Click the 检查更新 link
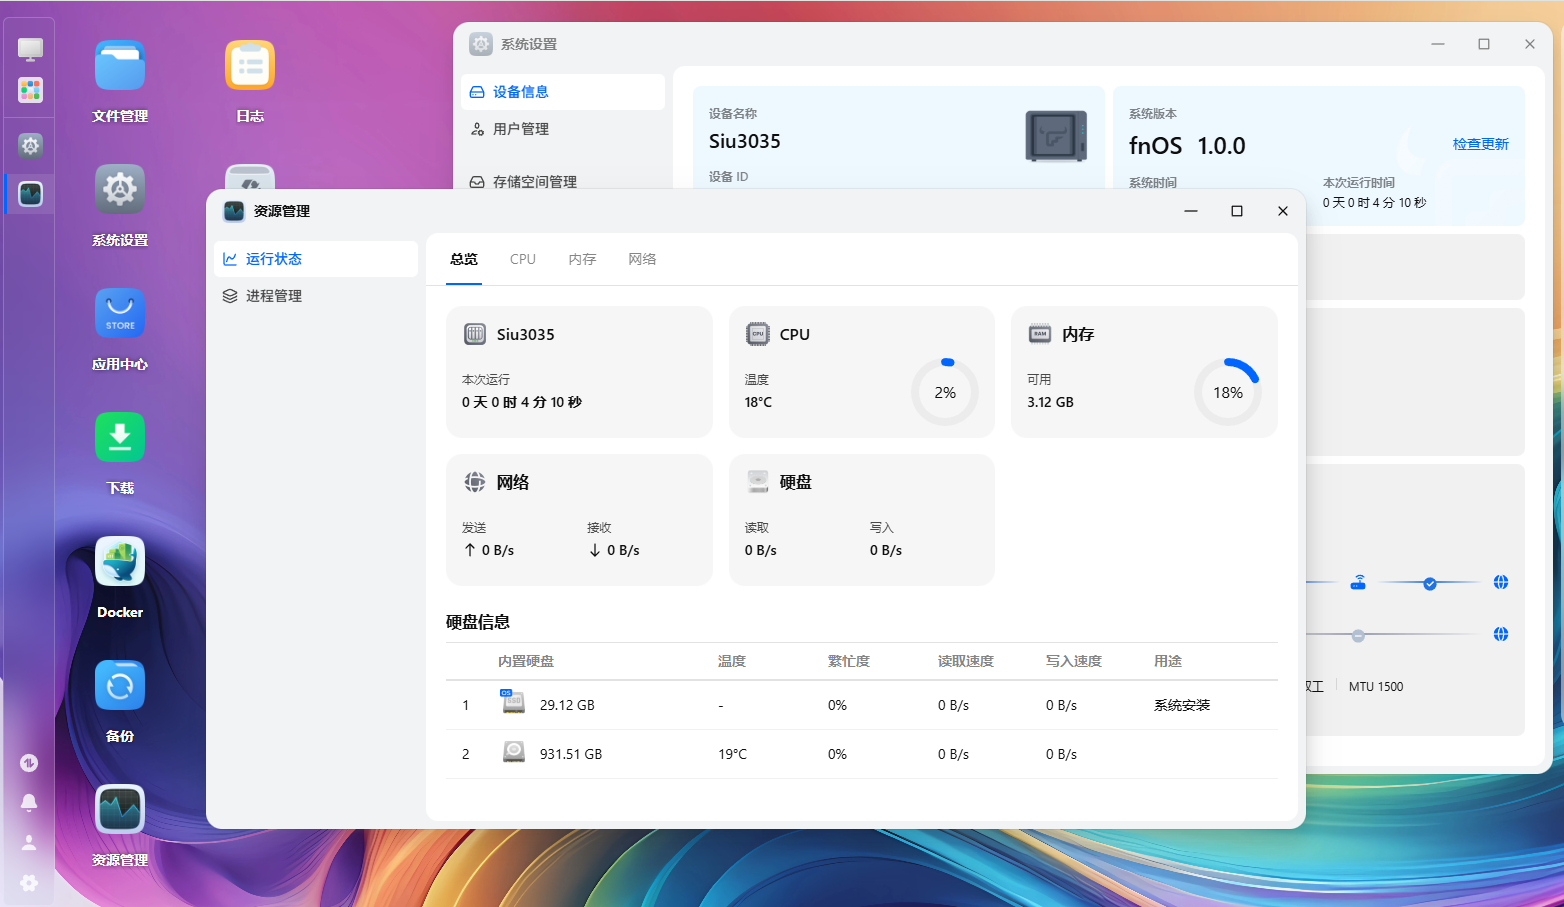1564x907 pixels. [x=1480, y=144]
